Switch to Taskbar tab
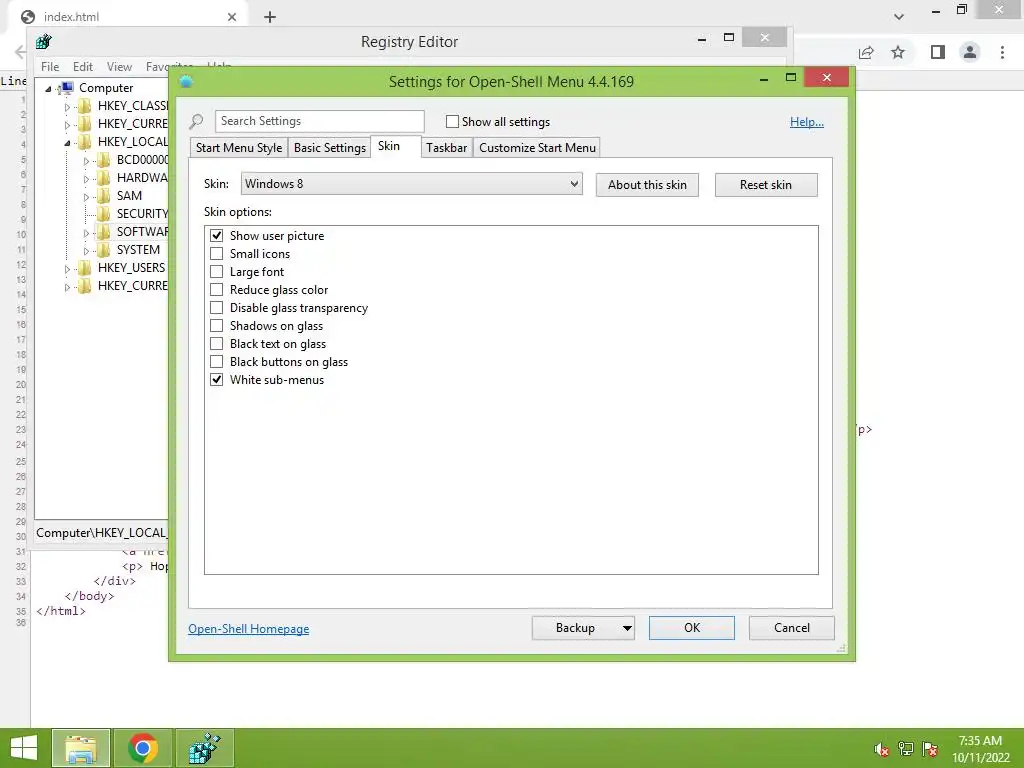Screen dimensions: 1024x768 [x=447, y=148]
